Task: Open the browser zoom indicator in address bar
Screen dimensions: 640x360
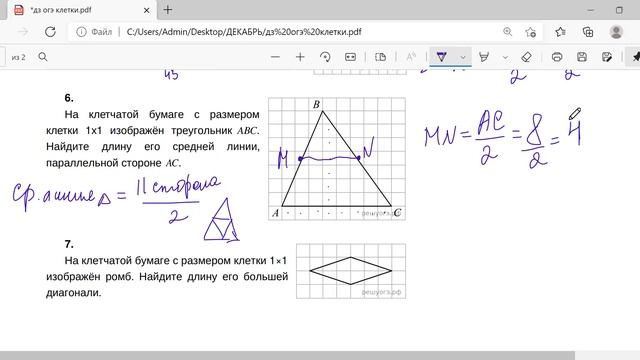Action: point(507,32)
